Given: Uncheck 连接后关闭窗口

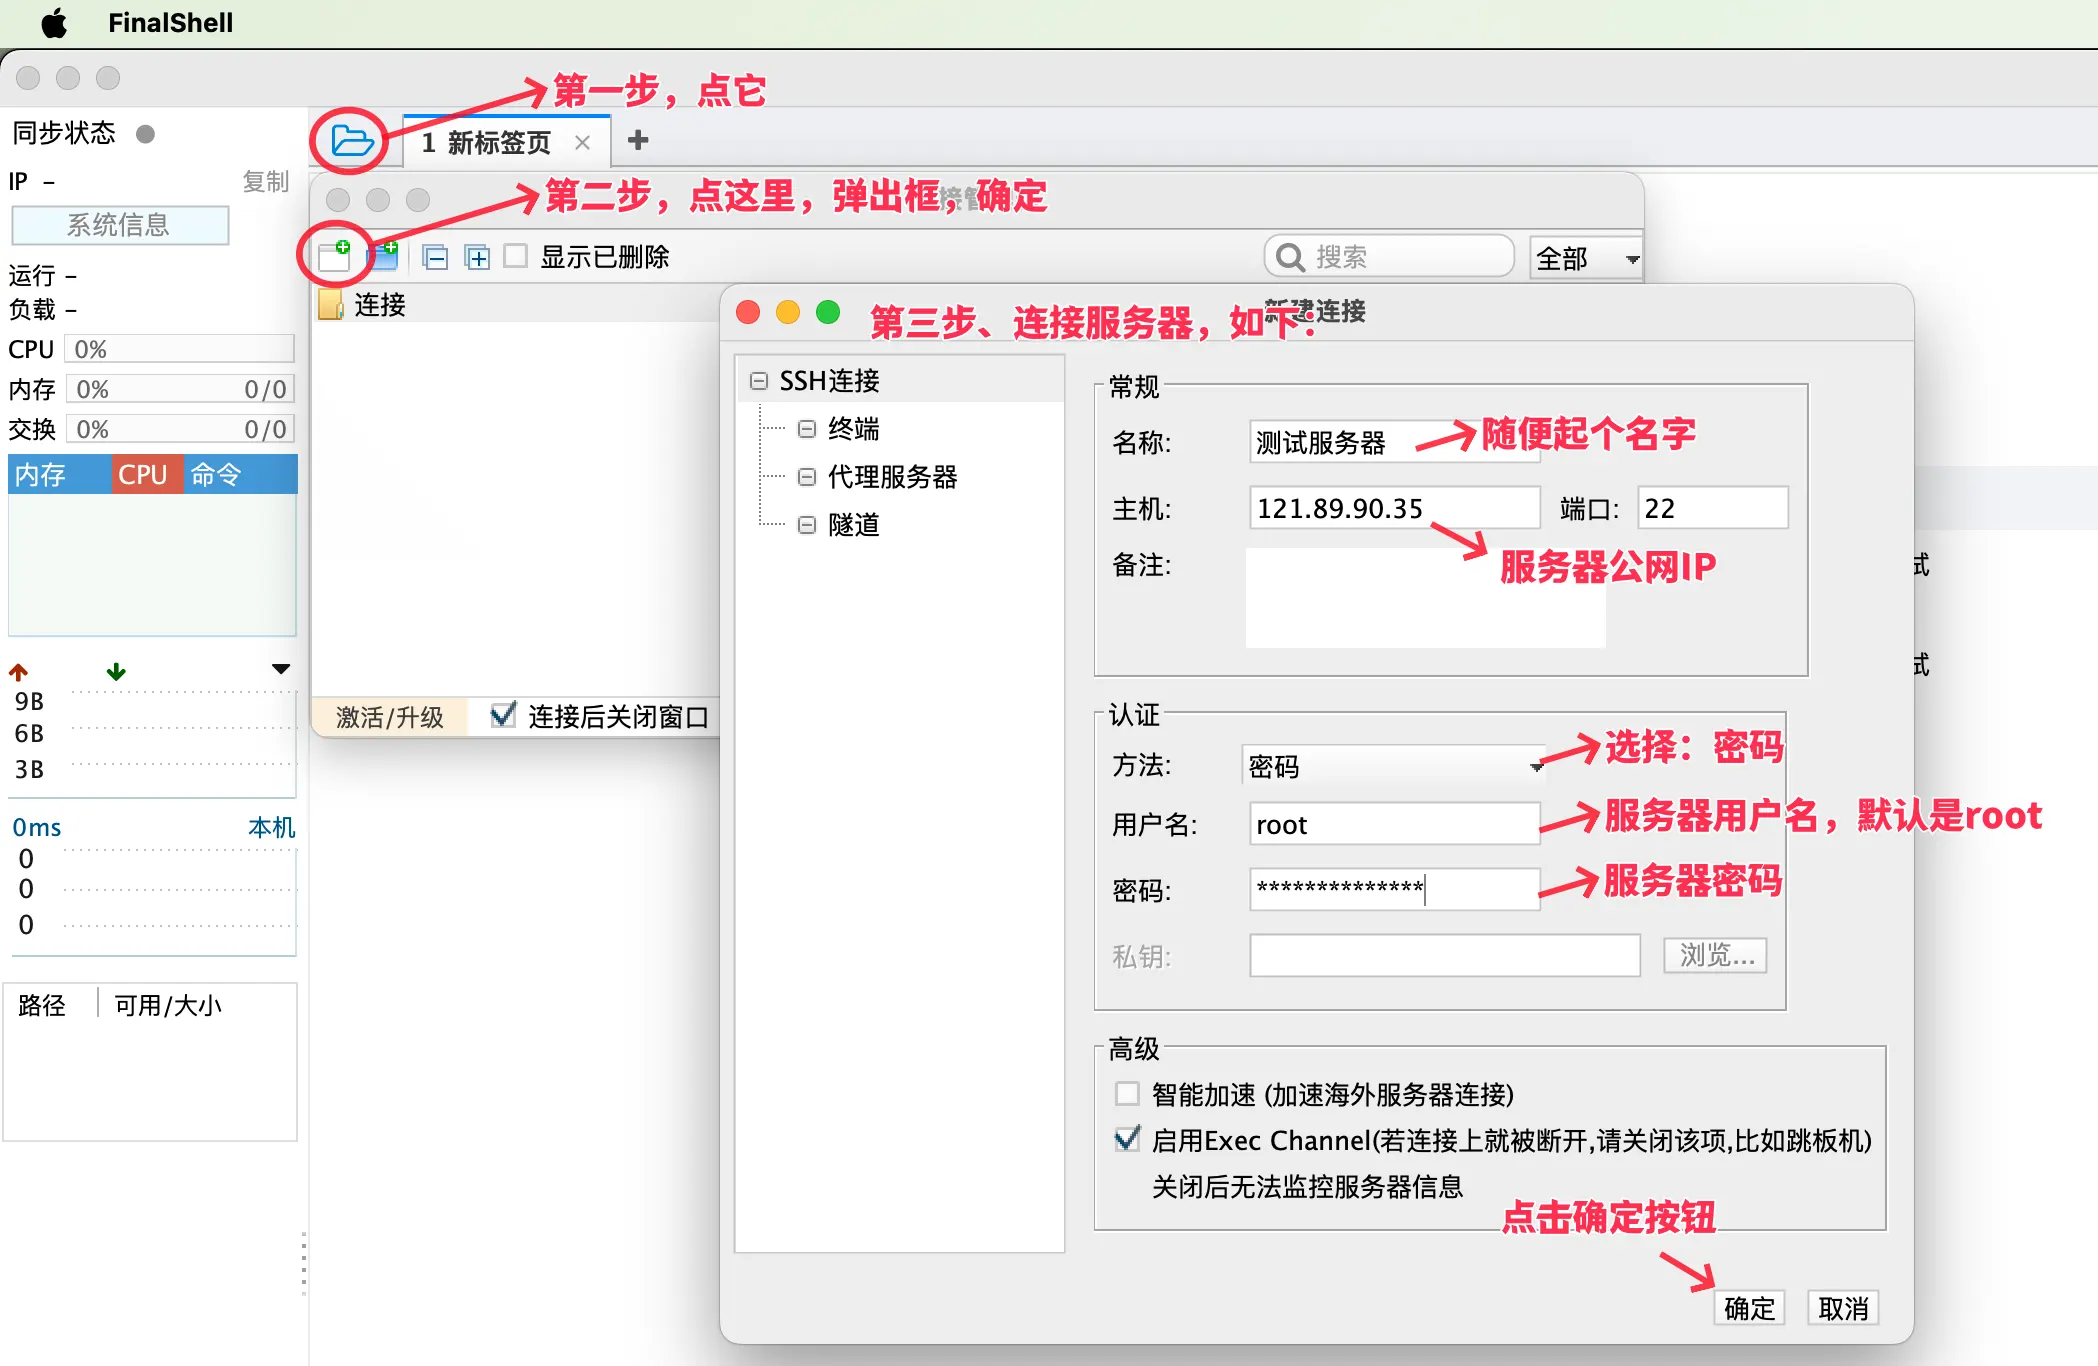Looking at the screenshot, I should [x=503, y=715].
